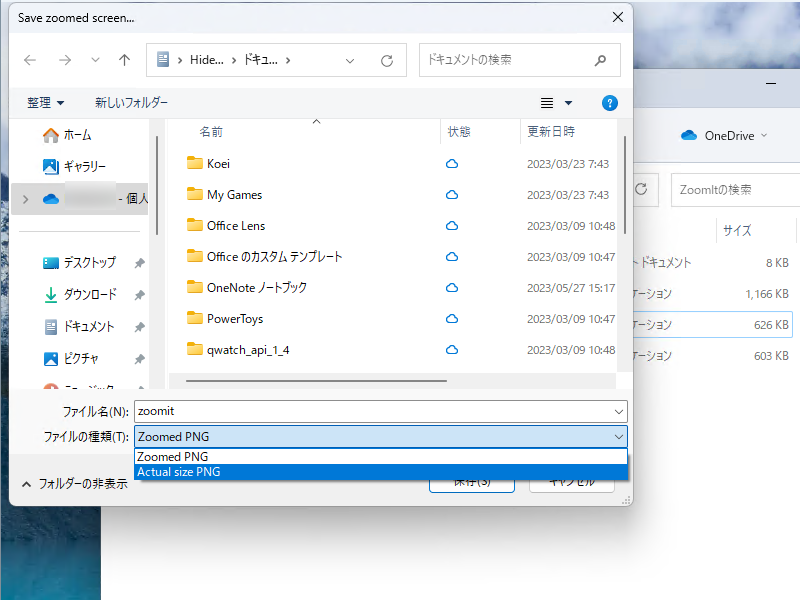Change the view layout icon
This screenshot has width=800, height=600.
[547, 103]
